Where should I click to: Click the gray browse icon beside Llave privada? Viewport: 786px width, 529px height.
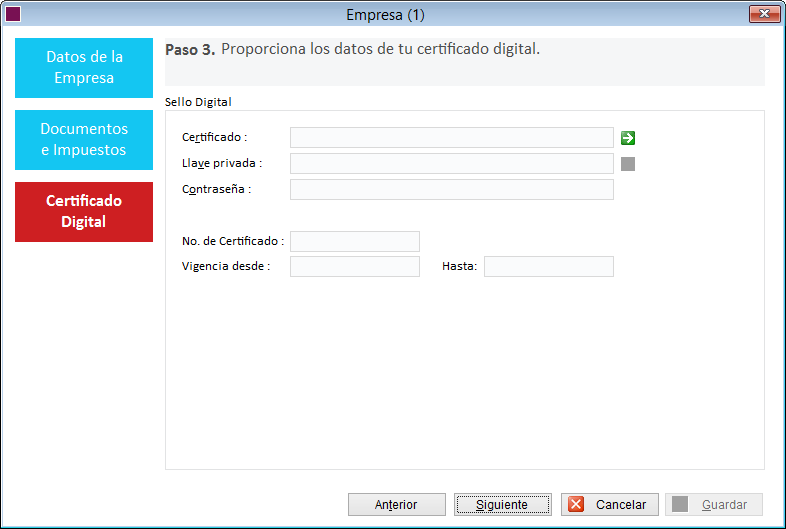coord(628,164)
